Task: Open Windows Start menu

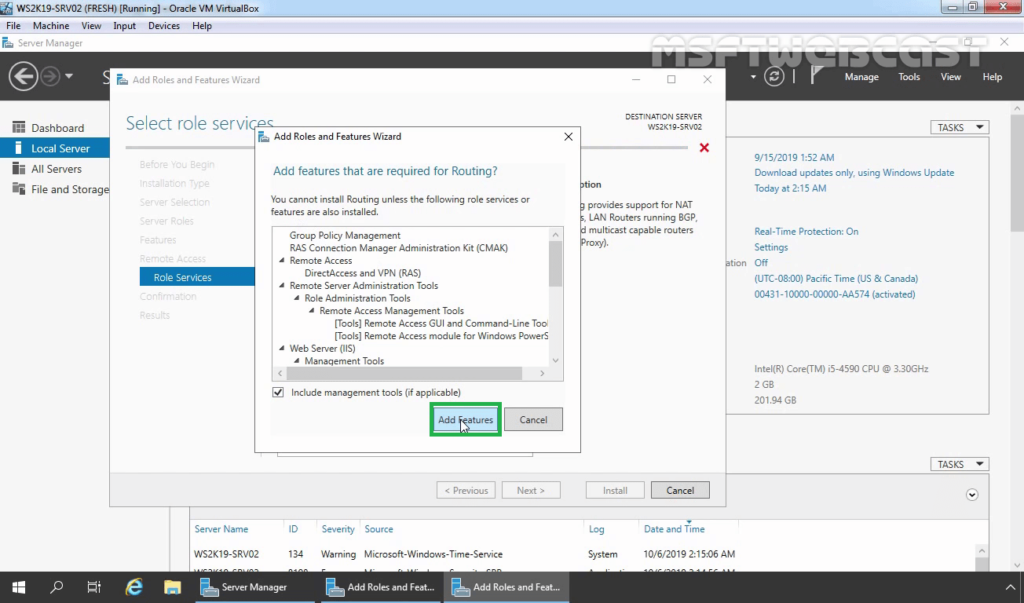Action: pyautogui.click(x=18, y=587)
